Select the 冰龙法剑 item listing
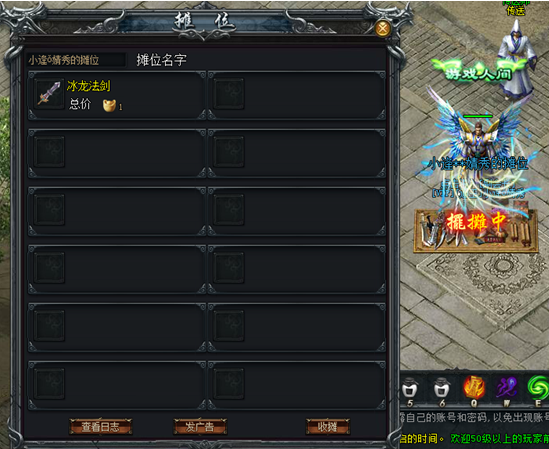Screen dimensions: 549x449 (117, 95)
